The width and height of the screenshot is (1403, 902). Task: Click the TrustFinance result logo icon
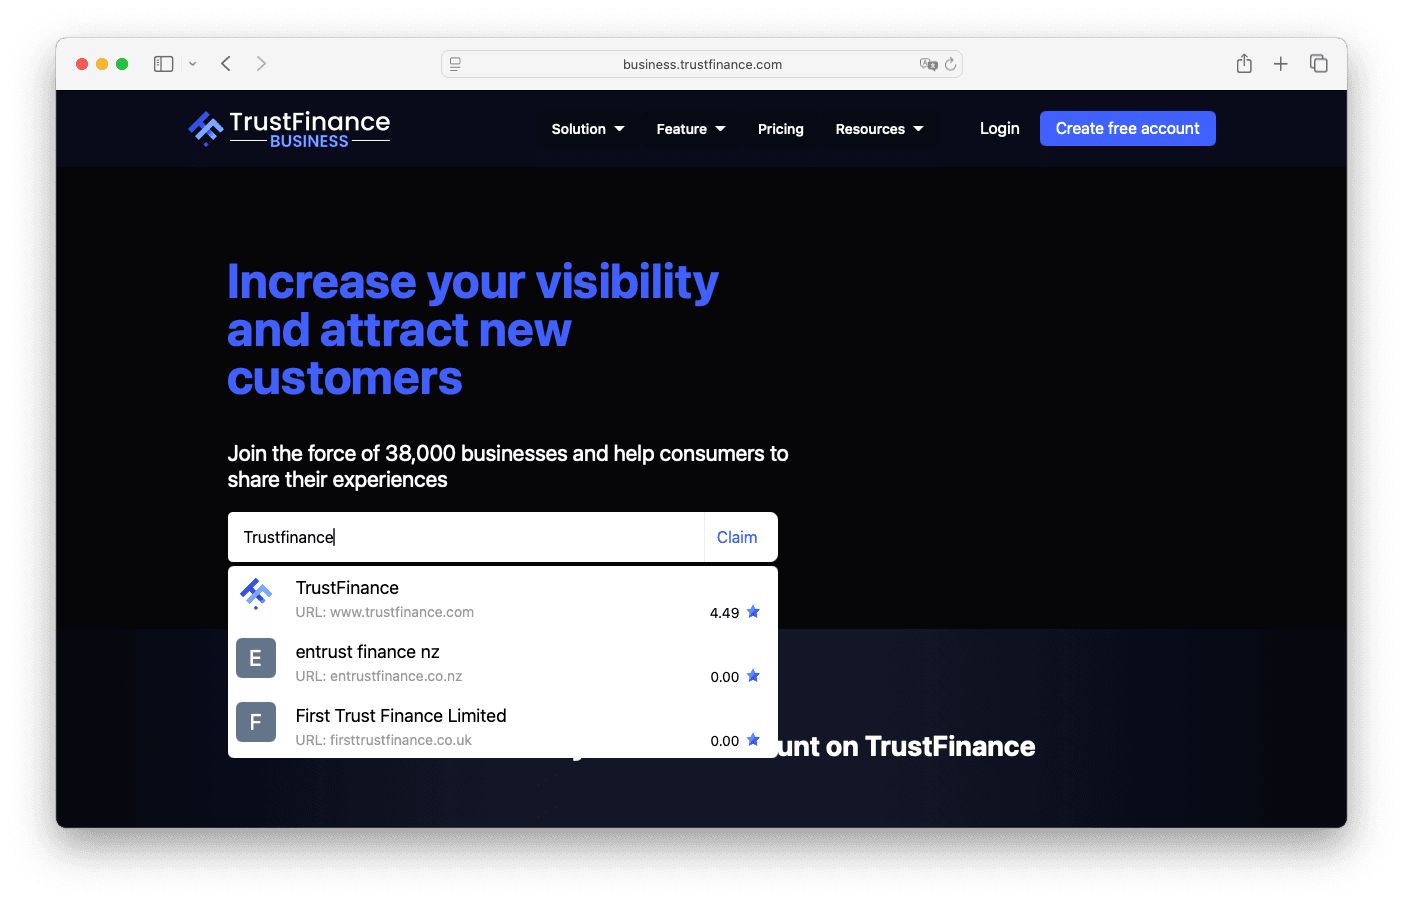click(x=256, y=594)
